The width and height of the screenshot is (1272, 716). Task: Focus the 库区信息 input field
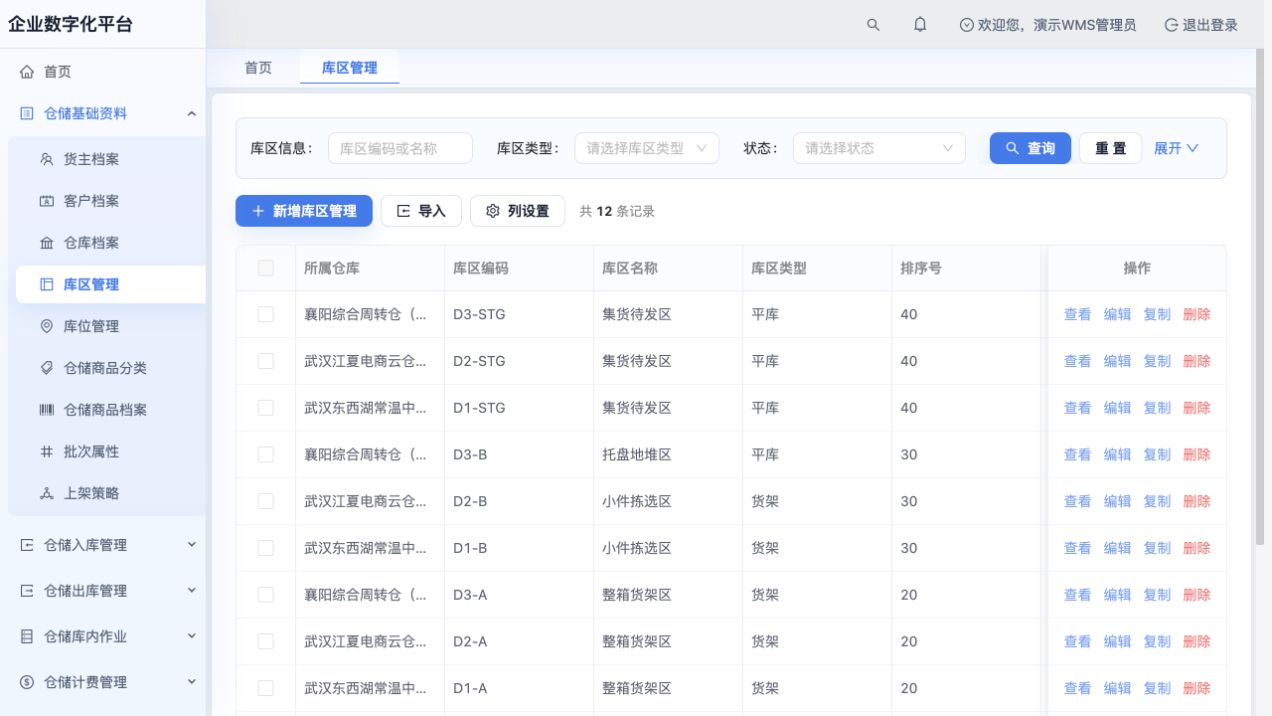pos(400,148)
